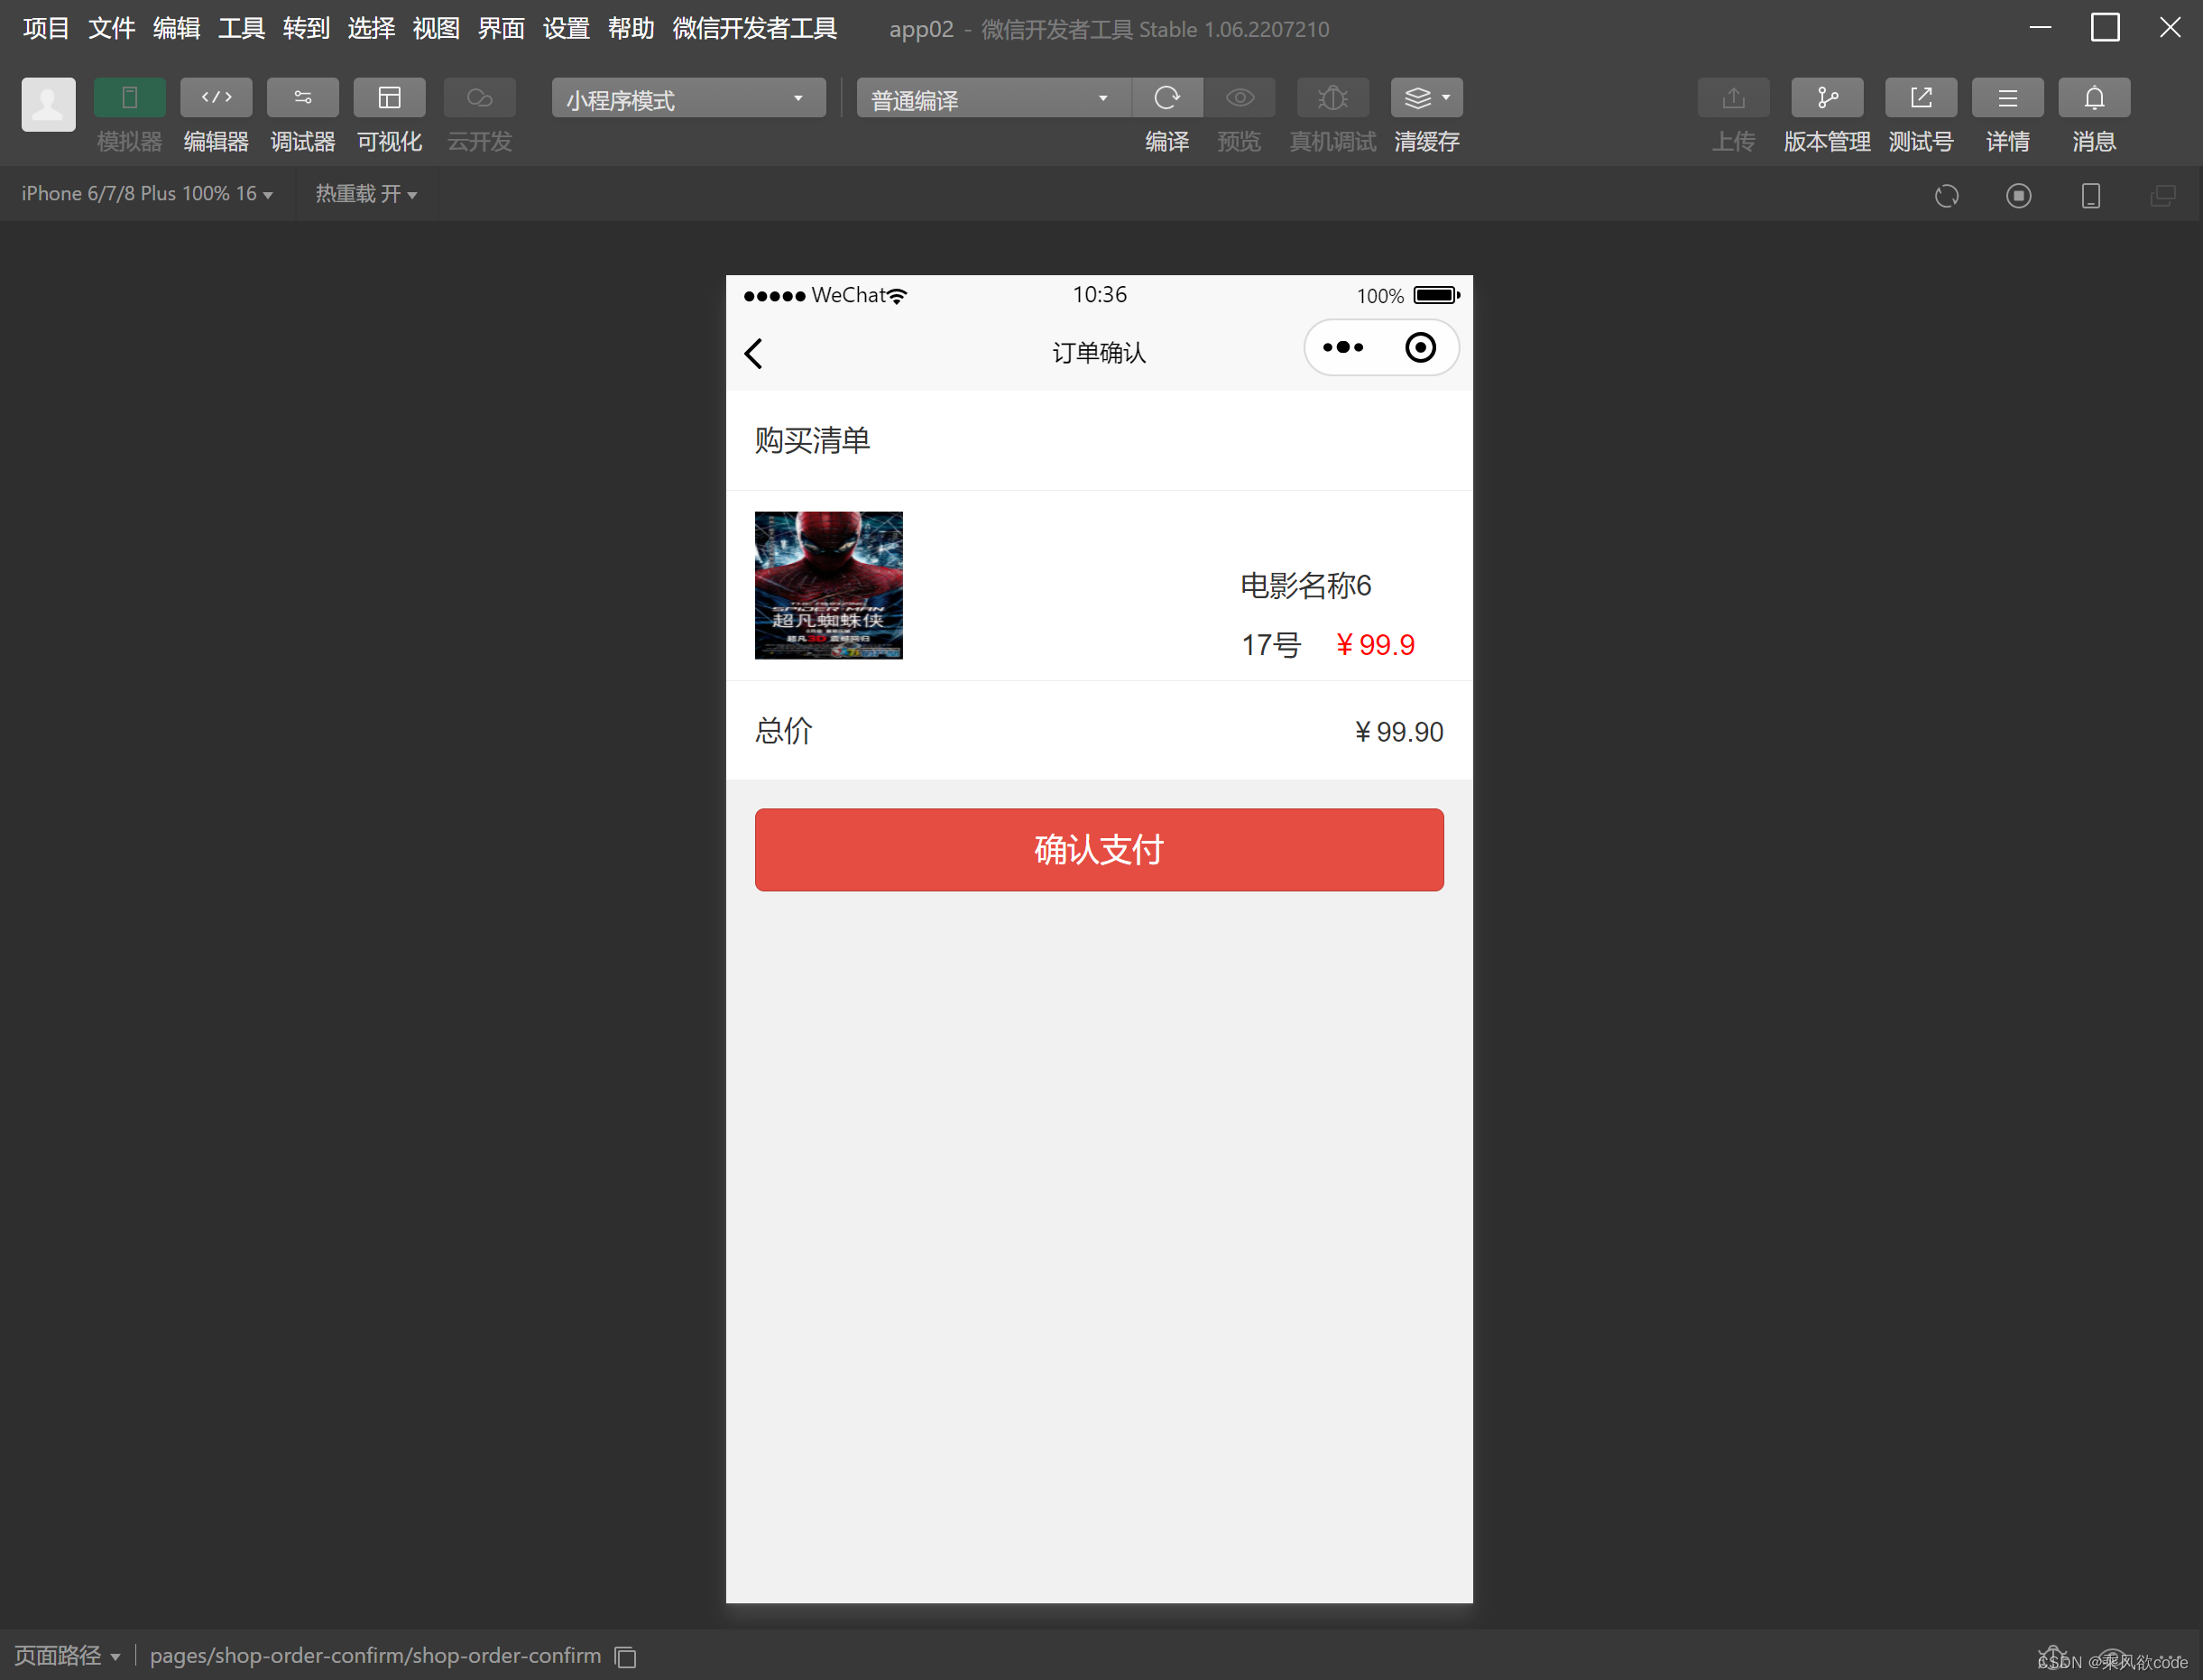
Task: Click the rotate simulator icon
Action: (x=1946, y=195)
